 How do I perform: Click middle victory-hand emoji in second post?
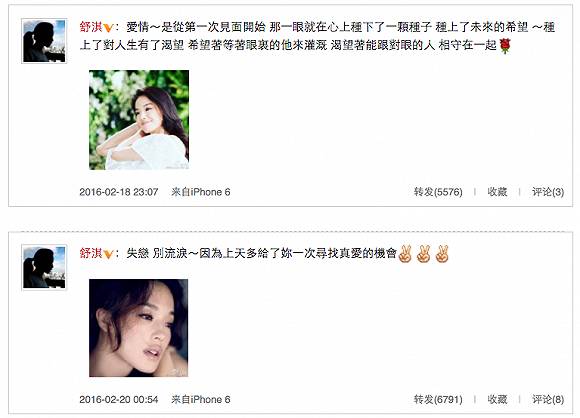tap(424, 254)
